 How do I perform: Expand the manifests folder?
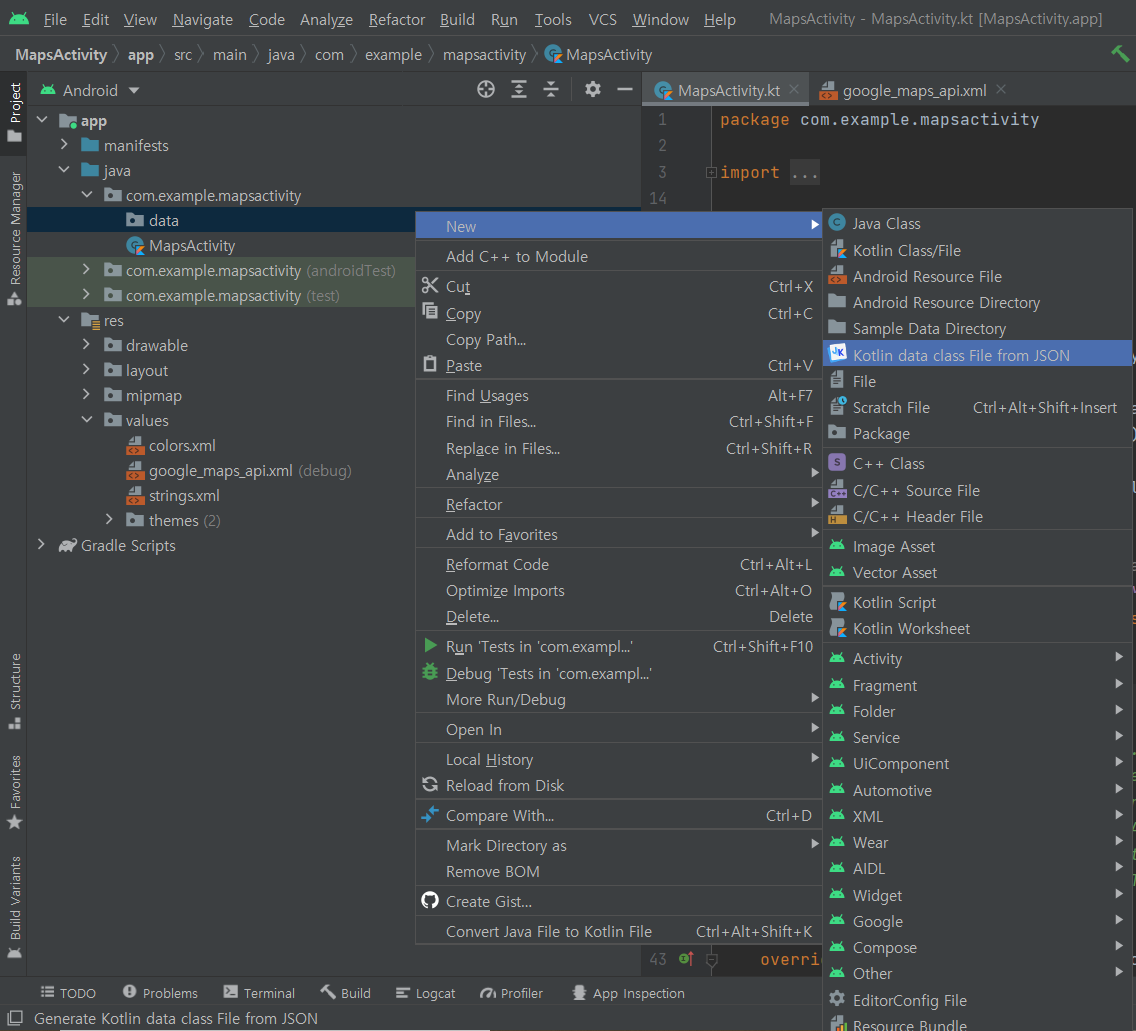(x=64, y=145)
